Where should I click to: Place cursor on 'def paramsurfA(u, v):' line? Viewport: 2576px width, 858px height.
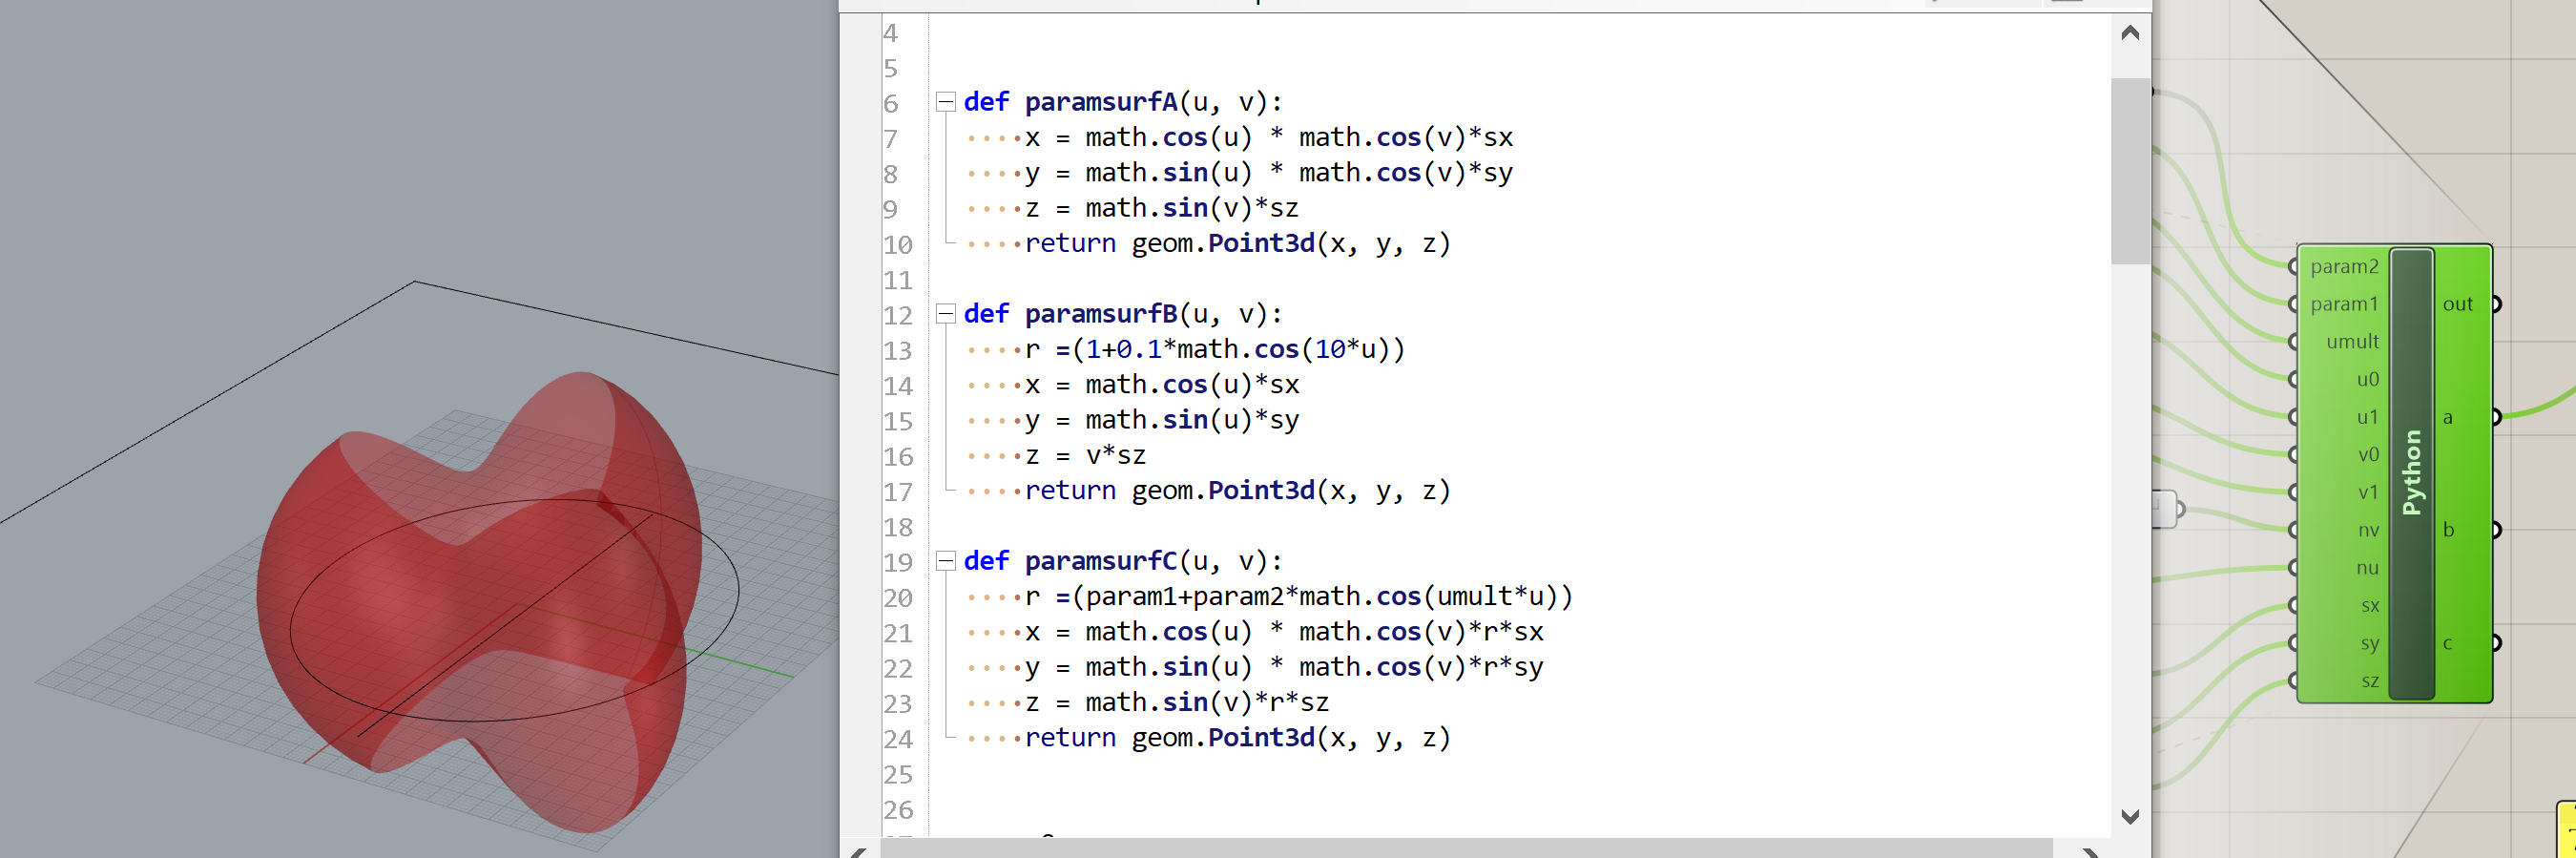click(x=1122, y=102)
